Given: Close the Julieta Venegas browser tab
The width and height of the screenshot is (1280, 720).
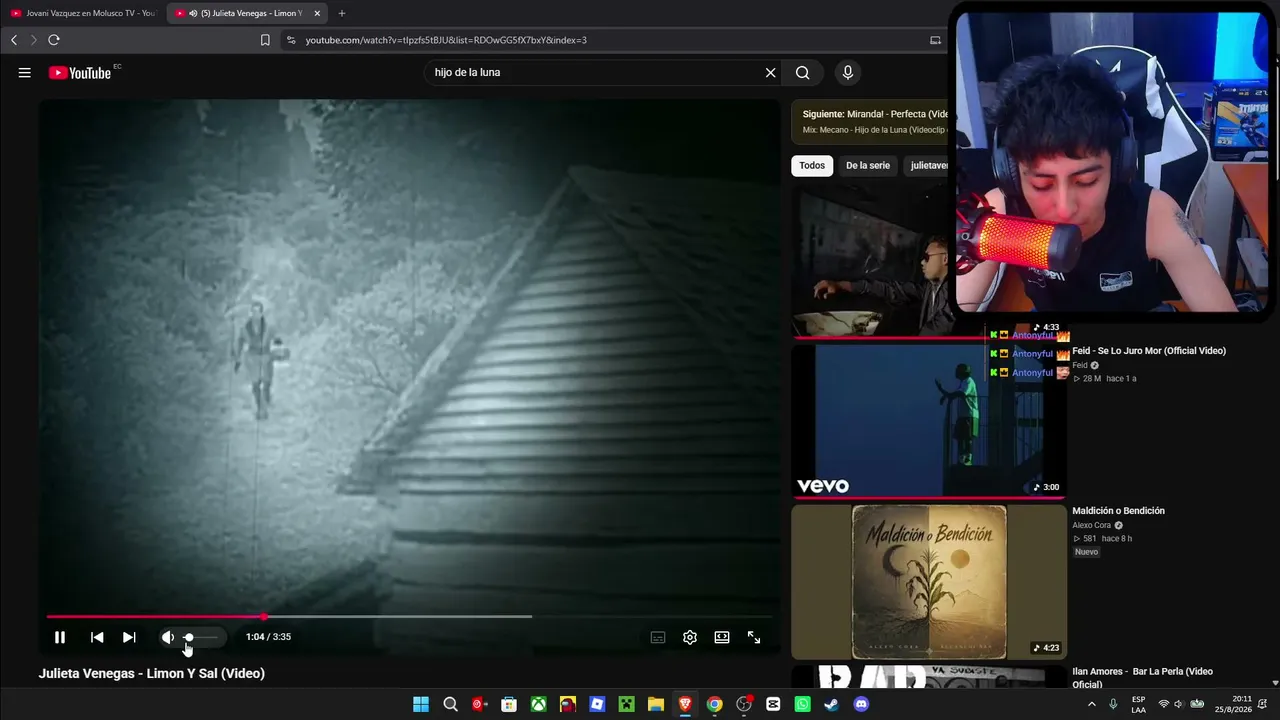Looking at the screenshot, I should pos(317,13).
